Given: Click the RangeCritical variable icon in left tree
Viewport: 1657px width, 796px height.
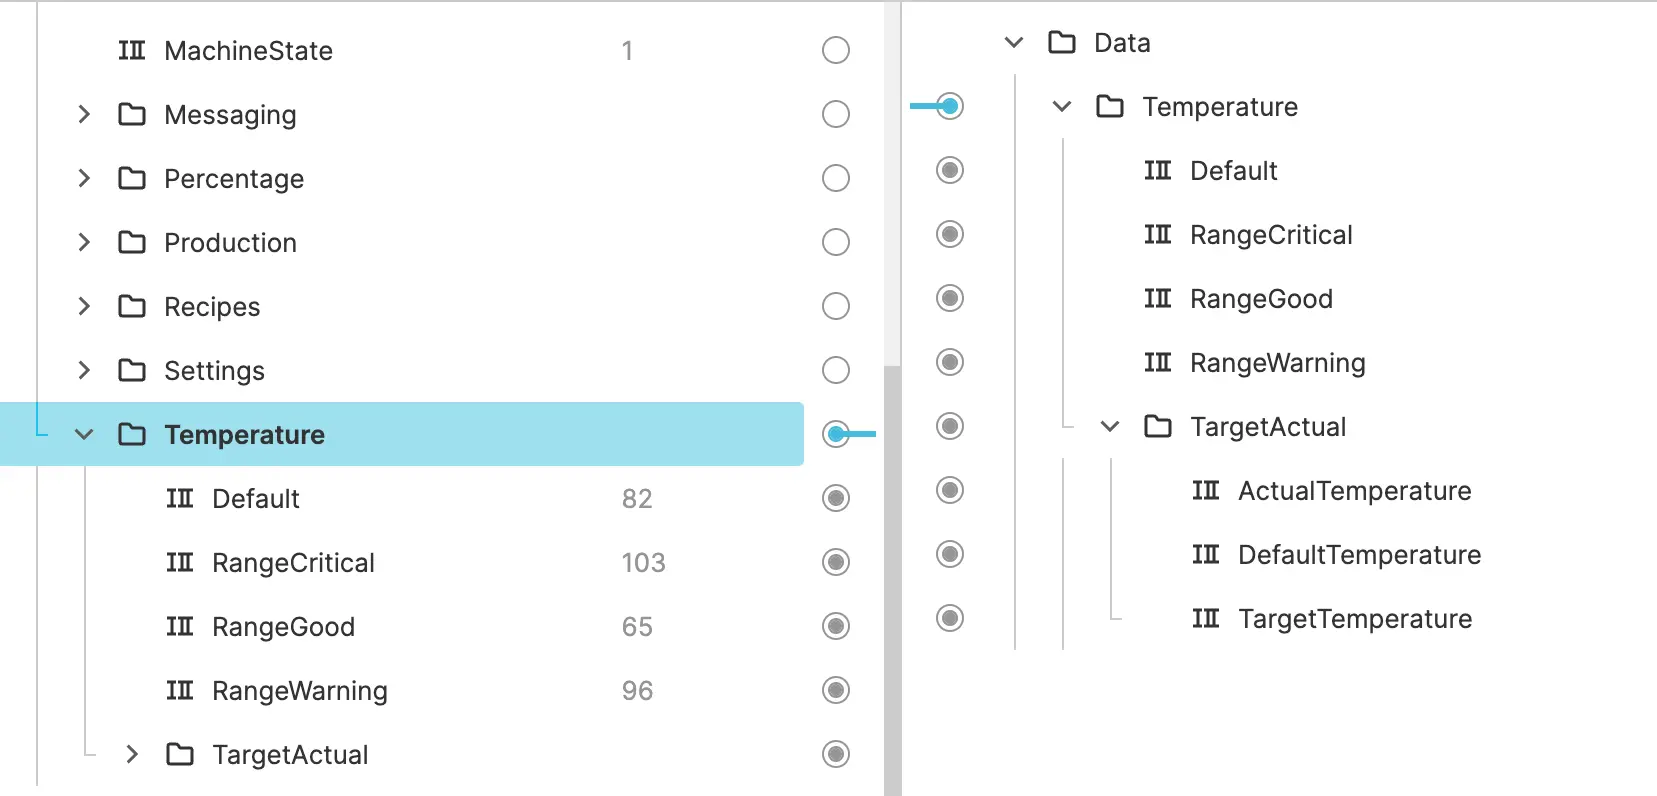Looking at the screenshot, I should click(x=180, y=563).
